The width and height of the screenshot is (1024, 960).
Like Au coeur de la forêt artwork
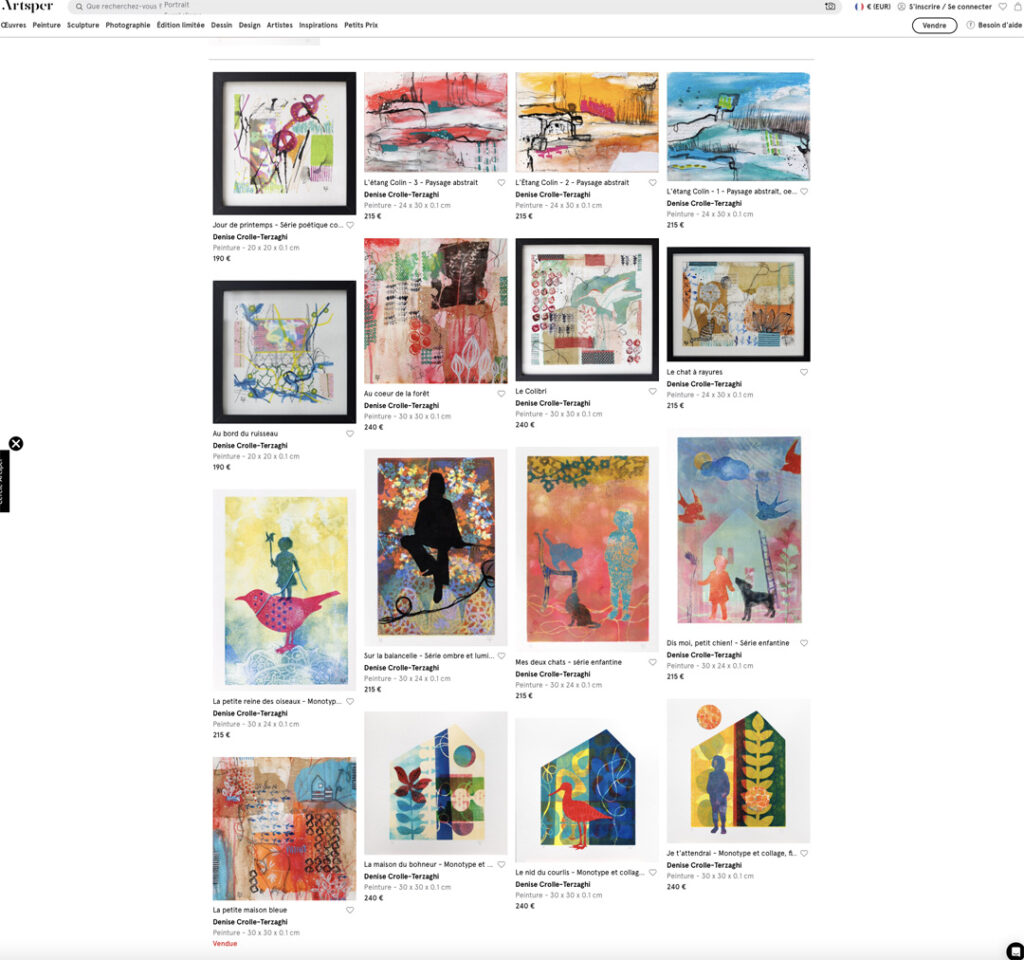[x=501, y=394]
